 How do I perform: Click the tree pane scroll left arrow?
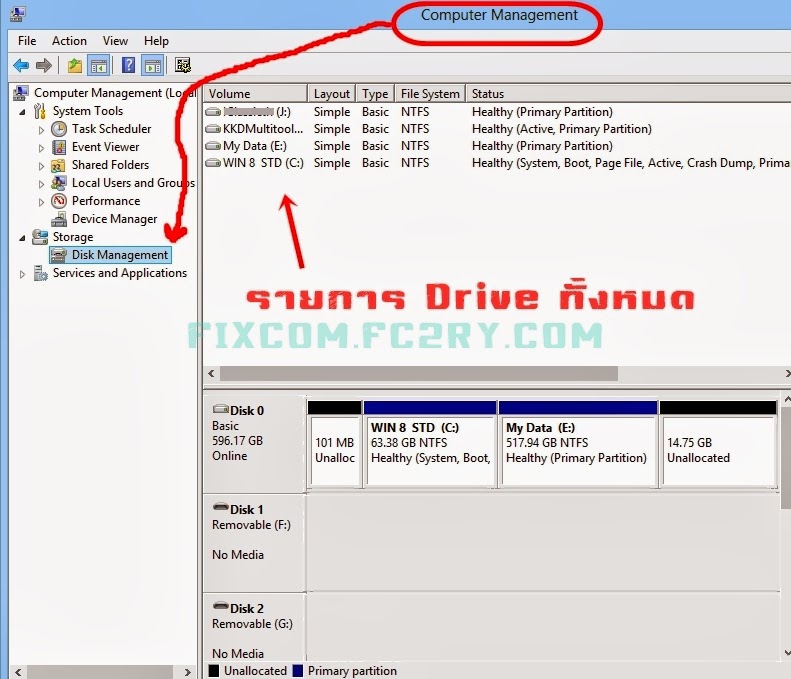click(18, 672)
